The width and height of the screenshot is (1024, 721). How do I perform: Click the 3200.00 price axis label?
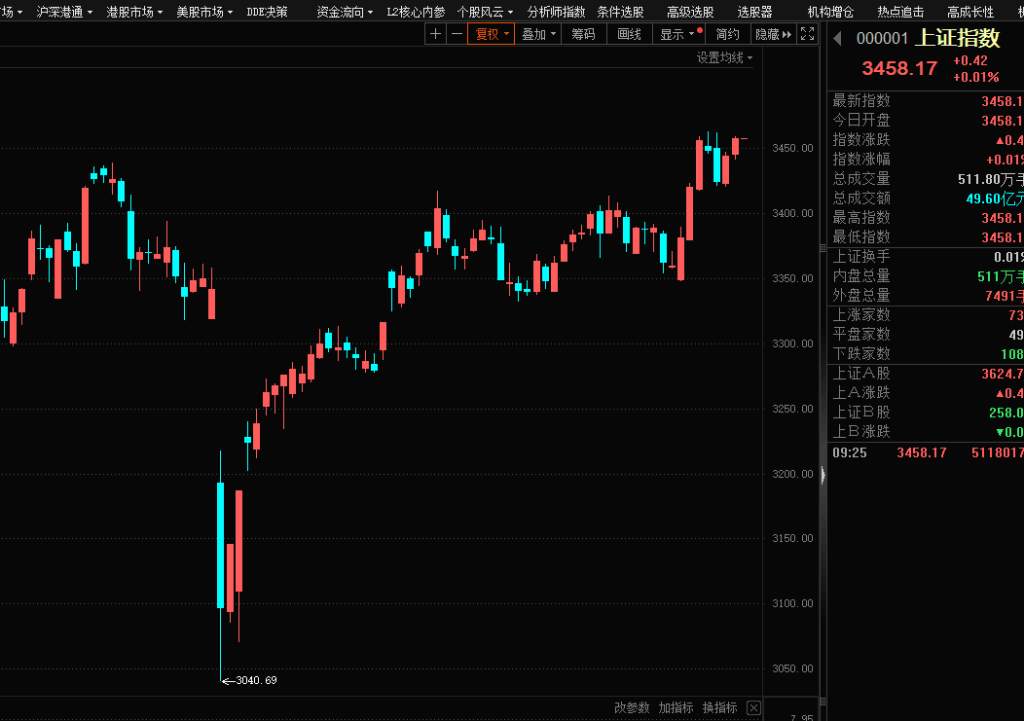pos(792,474)
